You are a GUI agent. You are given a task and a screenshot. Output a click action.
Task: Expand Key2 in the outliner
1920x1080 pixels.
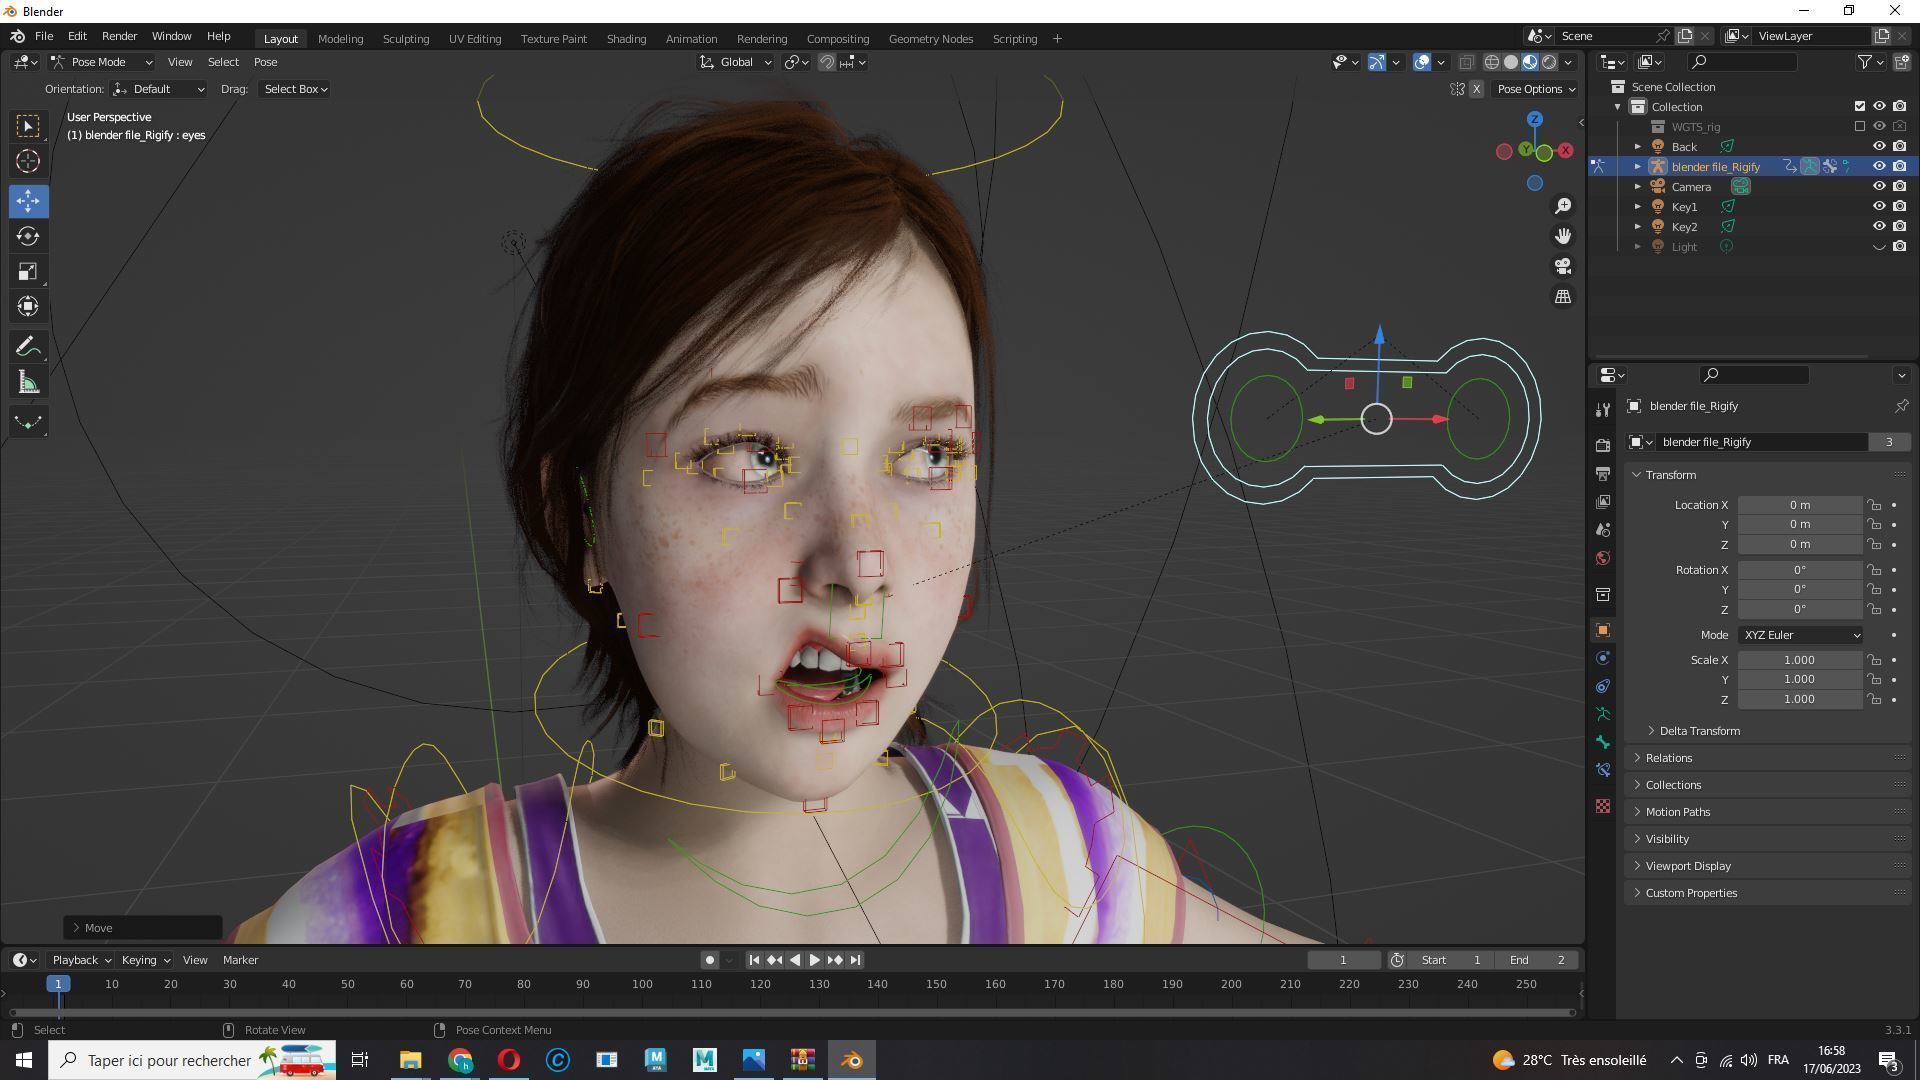click(1637, 226)
